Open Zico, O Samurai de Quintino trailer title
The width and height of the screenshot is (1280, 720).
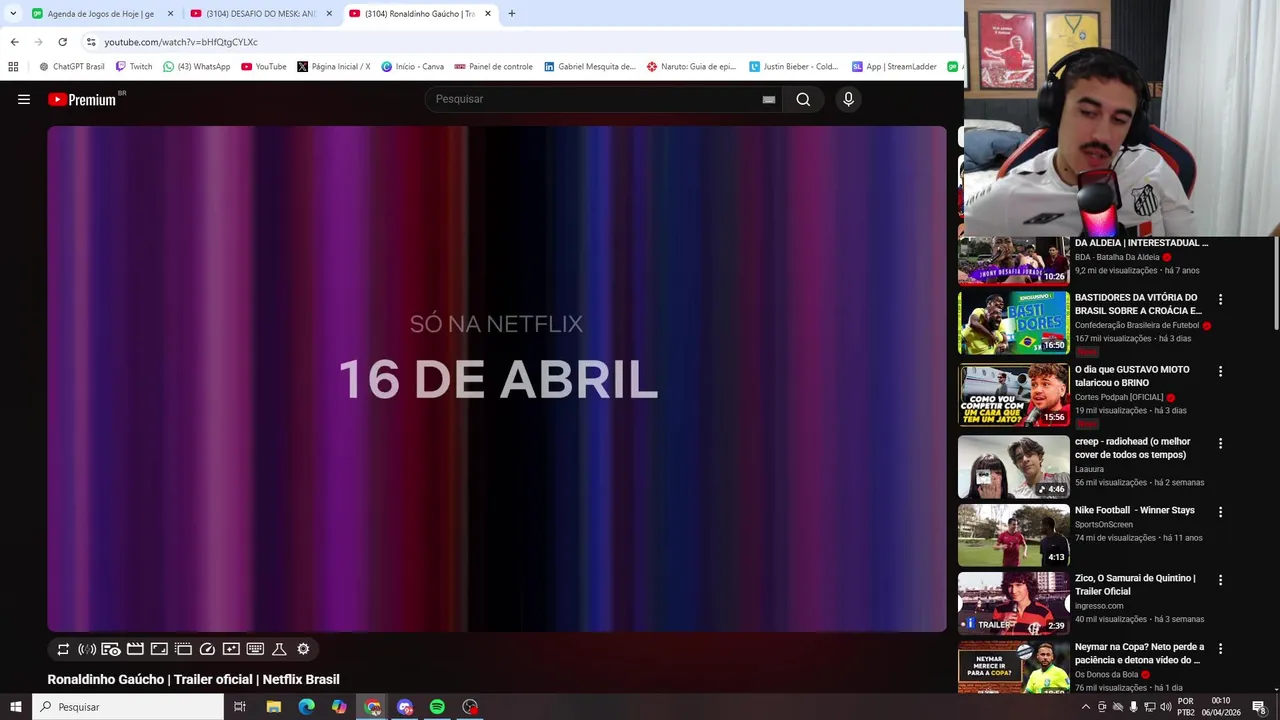(1135, 585)
